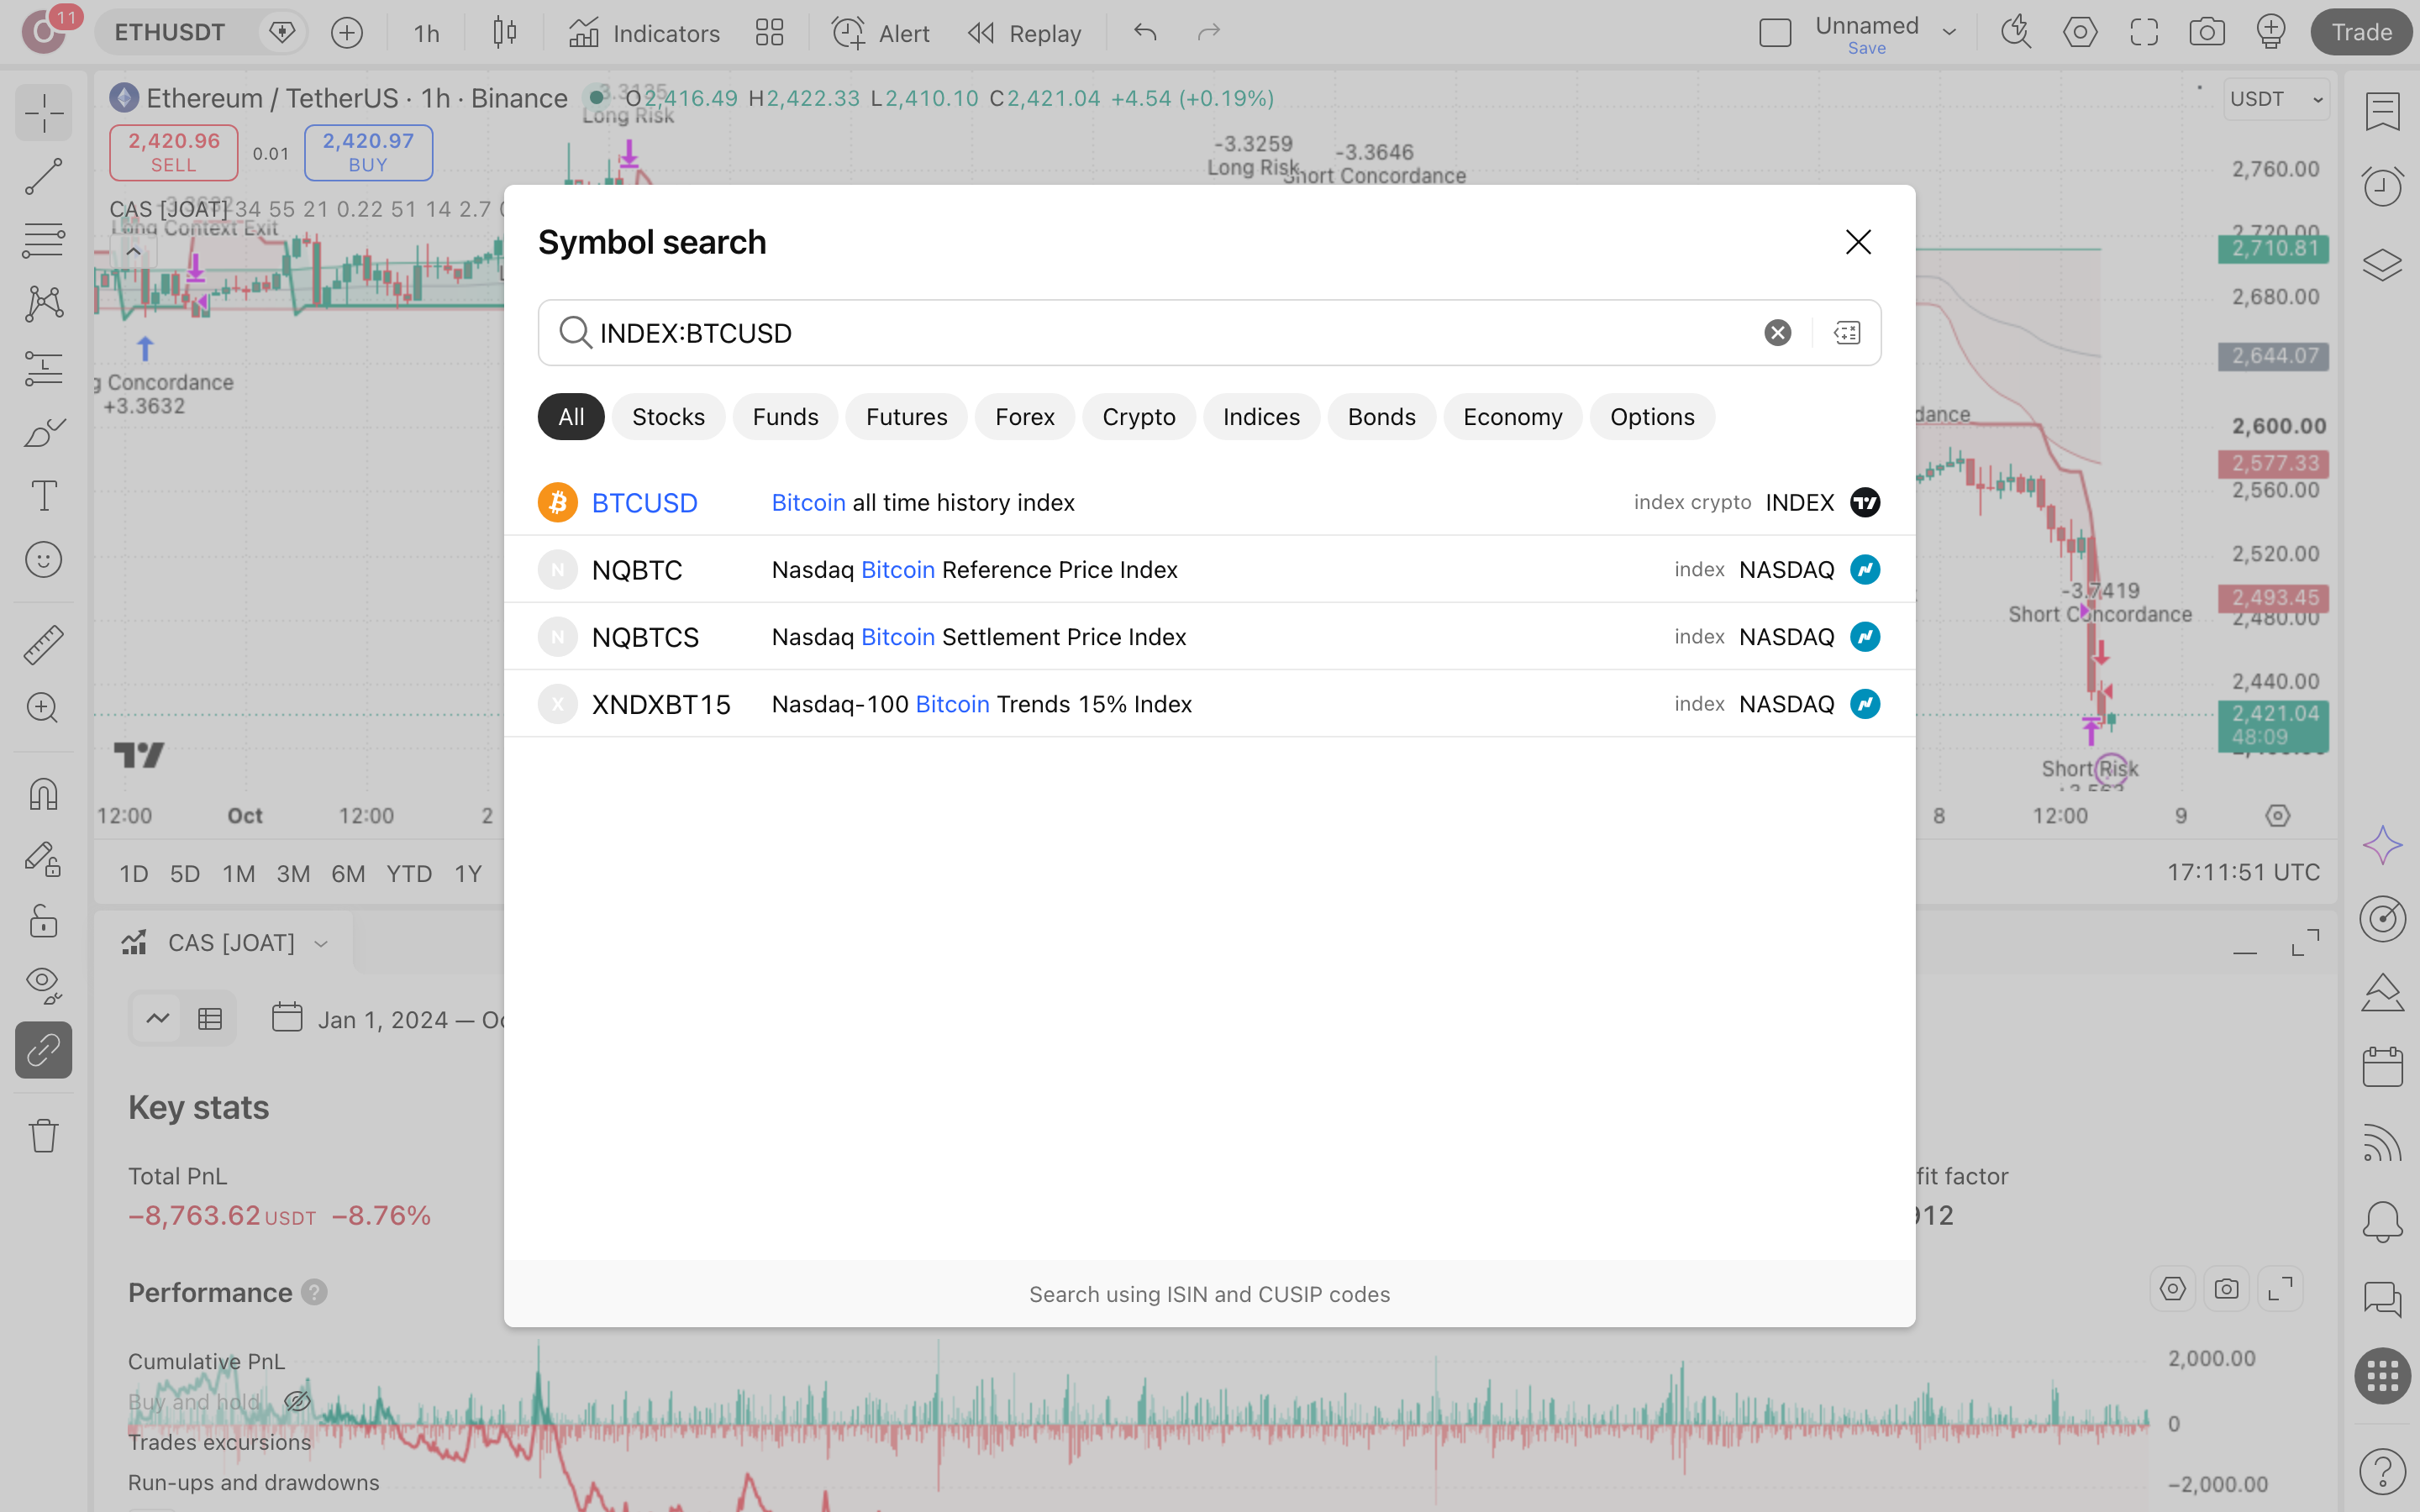Screen dimensions: 2420x1512
Task: Toggle magnet mode
Action: tap(43, 794)
